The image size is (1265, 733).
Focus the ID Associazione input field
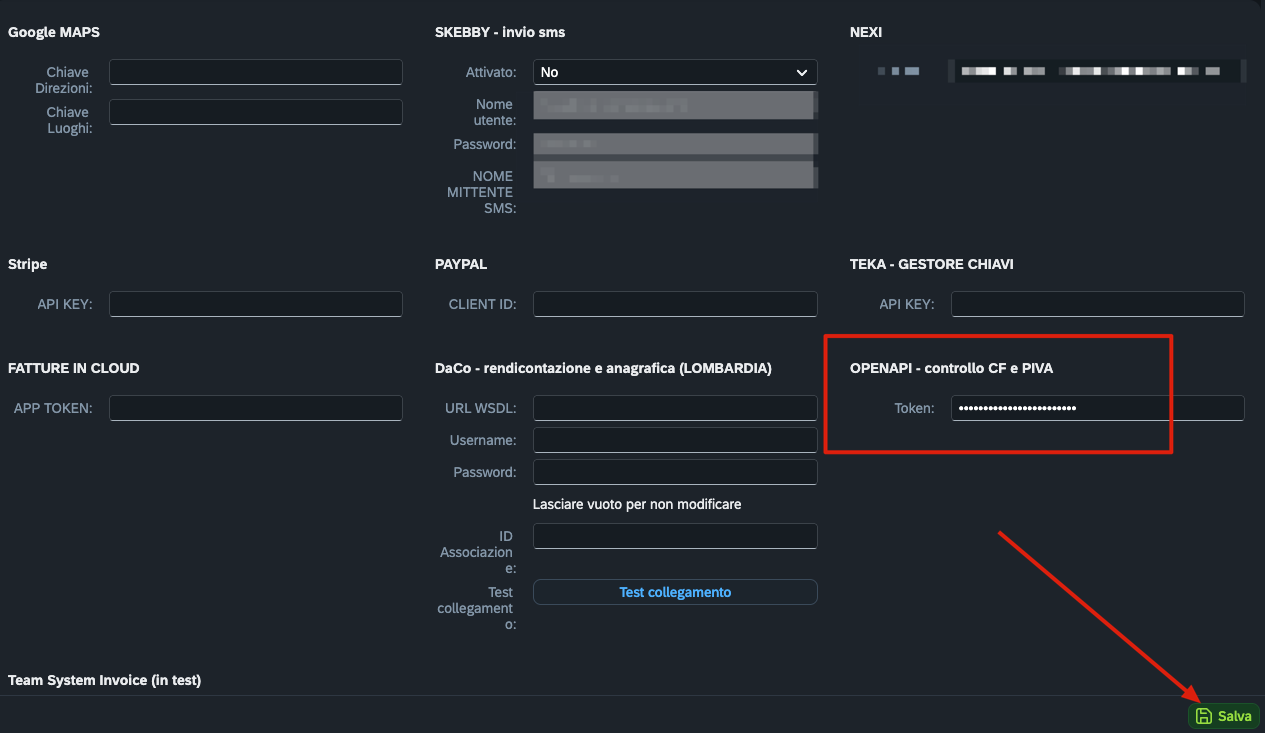(674, 536)
